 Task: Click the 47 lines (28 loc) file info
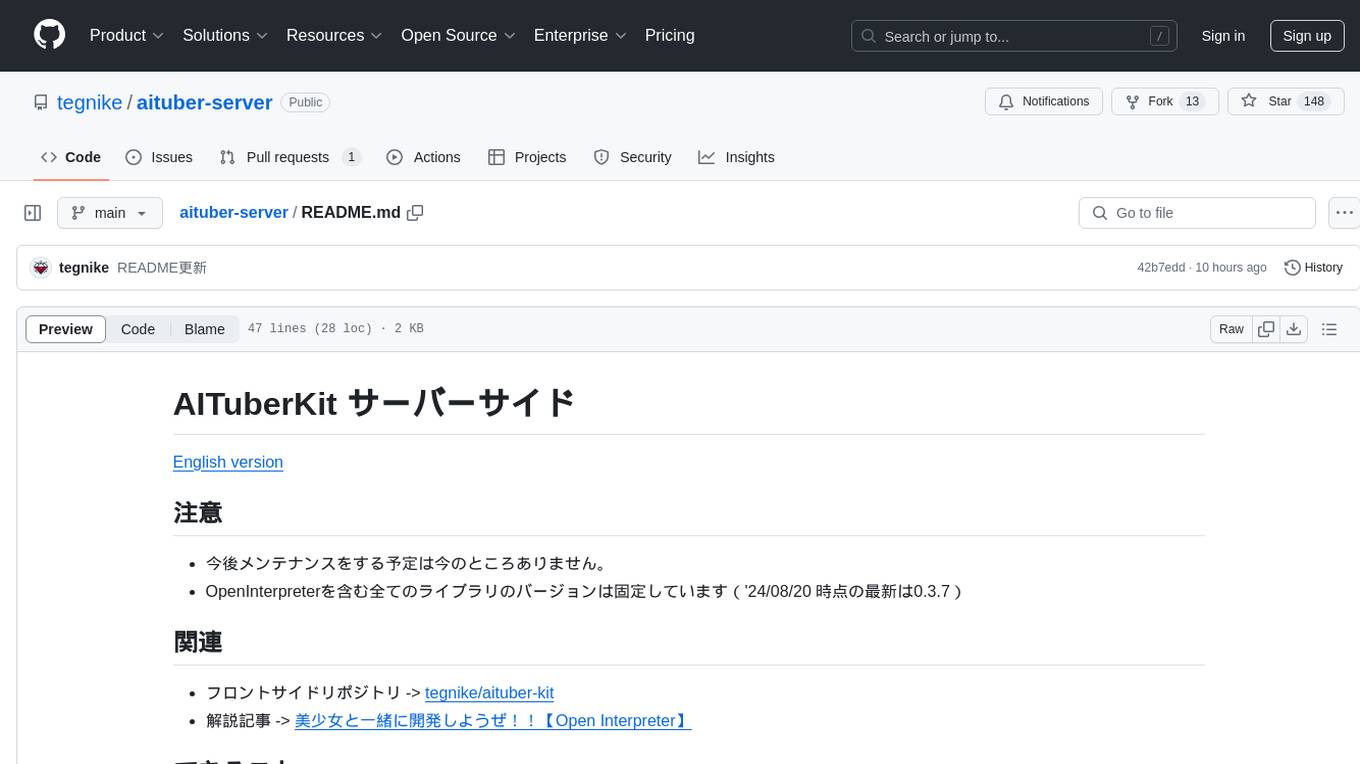coord(335,329)
